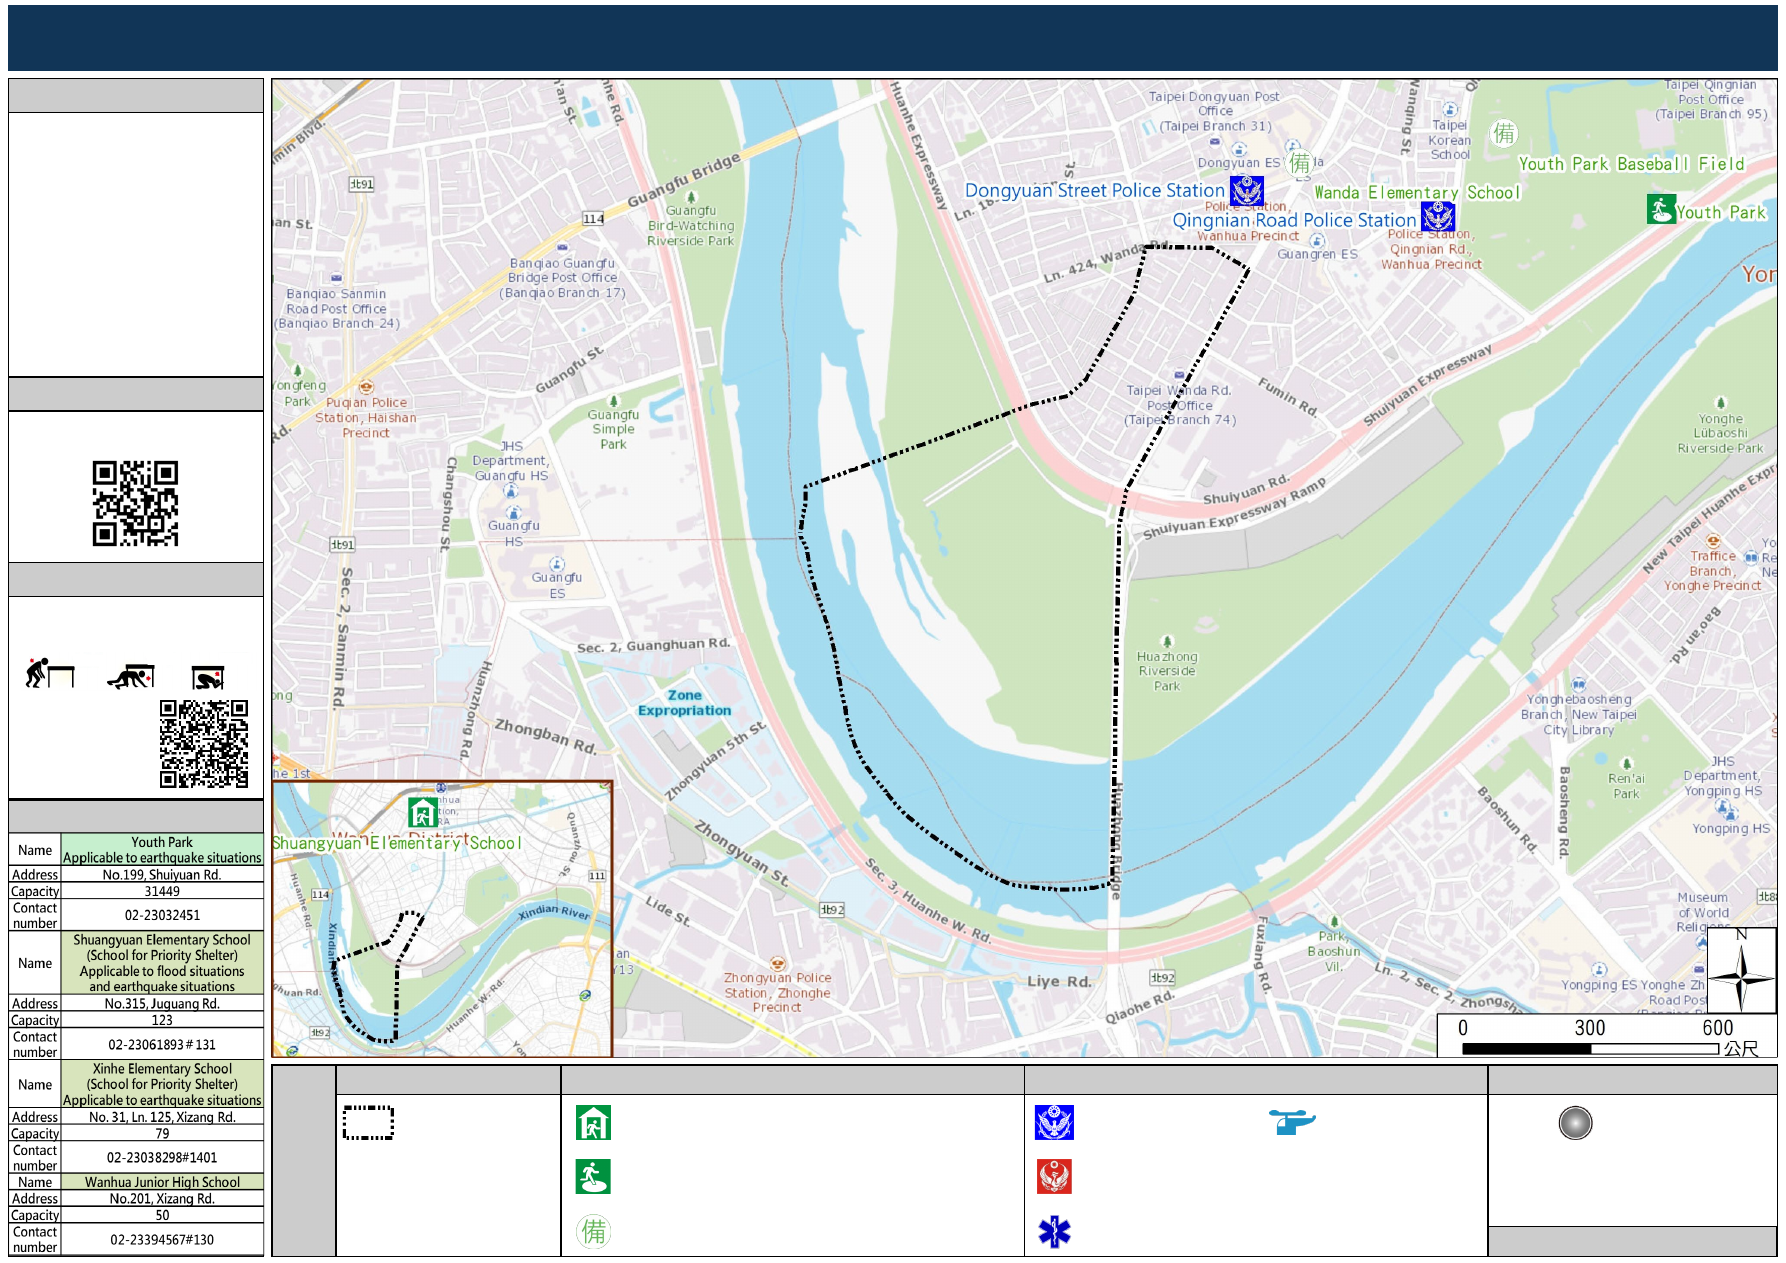Select capacity value '79'

pos(162,1133)
